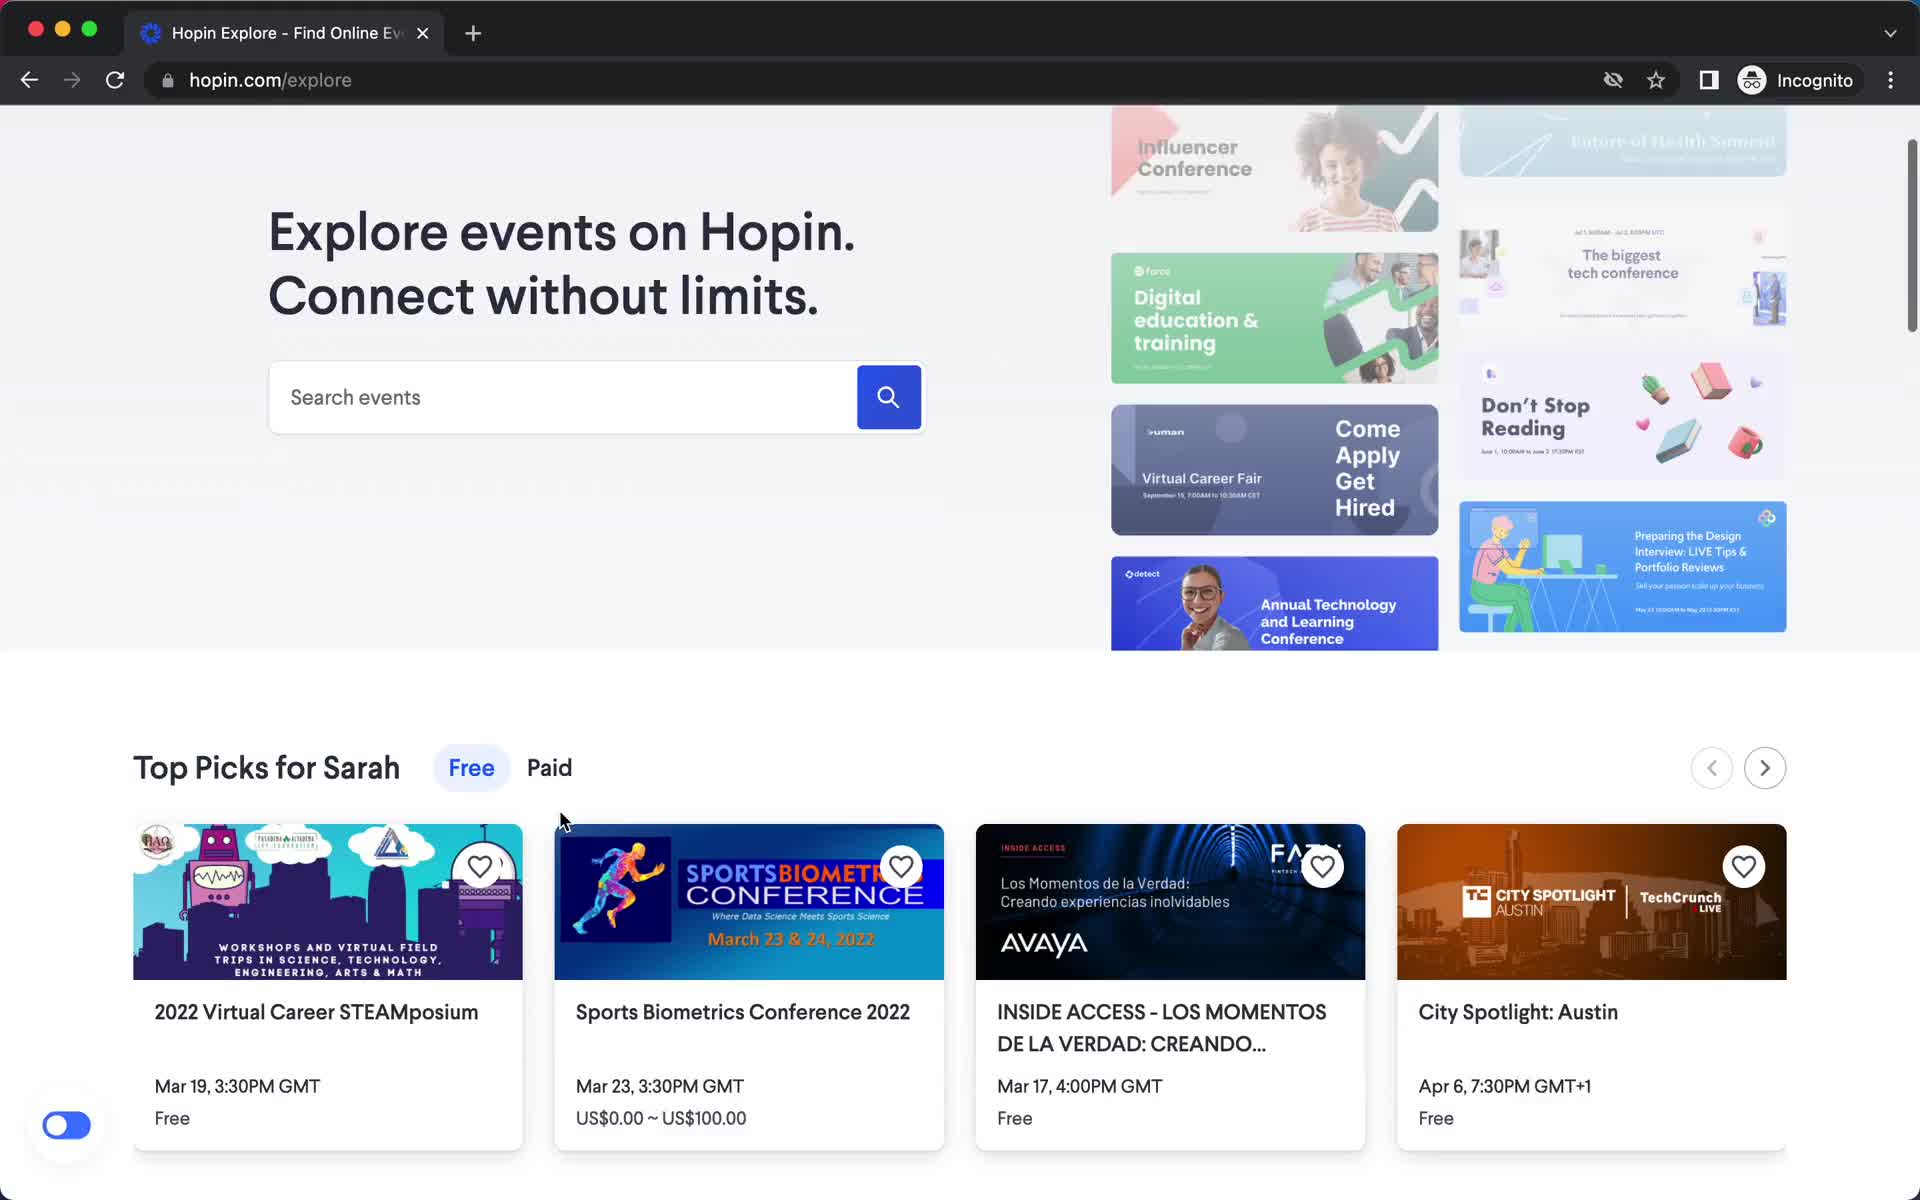Expand the tab search dropdown arrow
This screenshot has width=1920, height=1200.
(1890, 33)
